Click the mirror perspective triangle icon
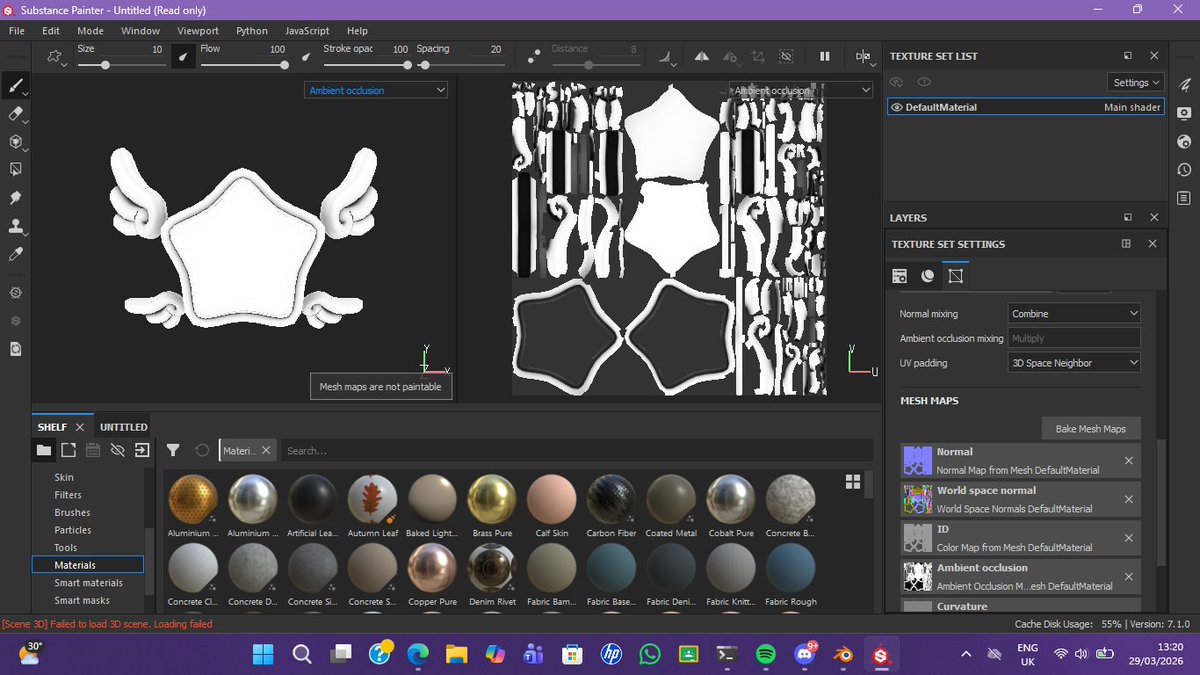The image size is (1200, 675). point(701,57)
